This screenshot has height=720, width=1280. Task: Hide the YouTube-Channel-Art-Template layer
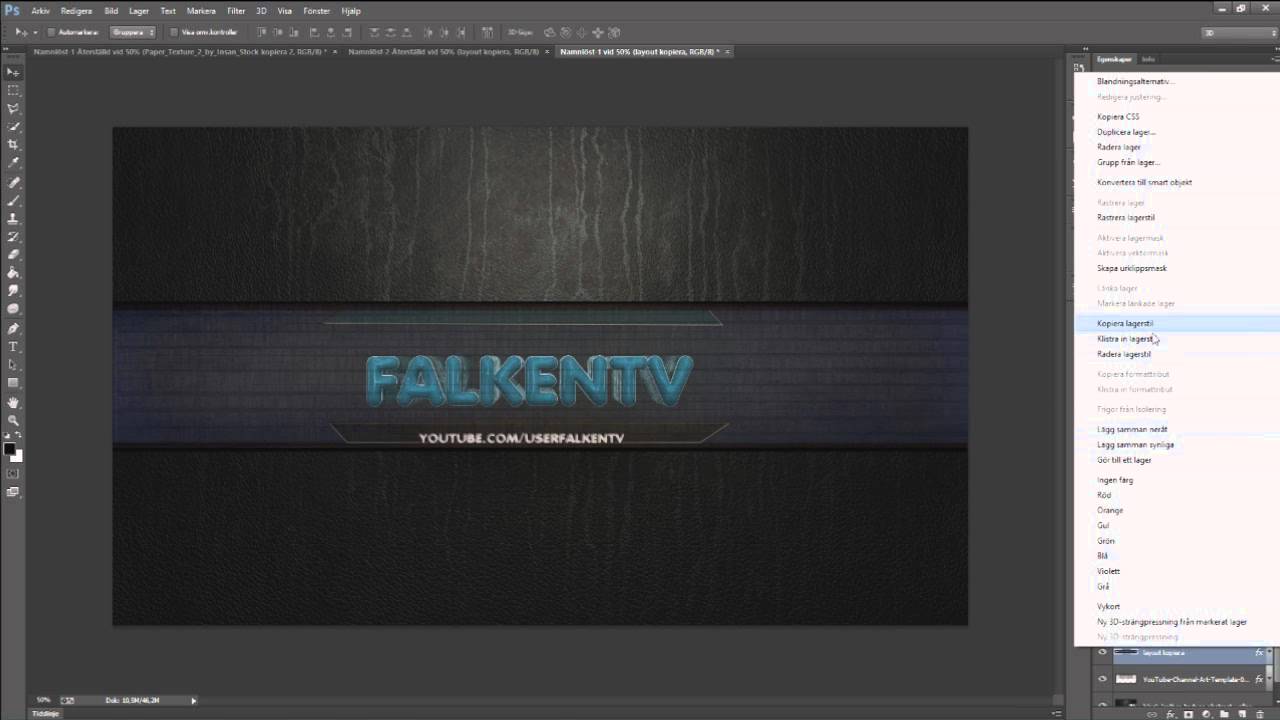(1102, 679)
